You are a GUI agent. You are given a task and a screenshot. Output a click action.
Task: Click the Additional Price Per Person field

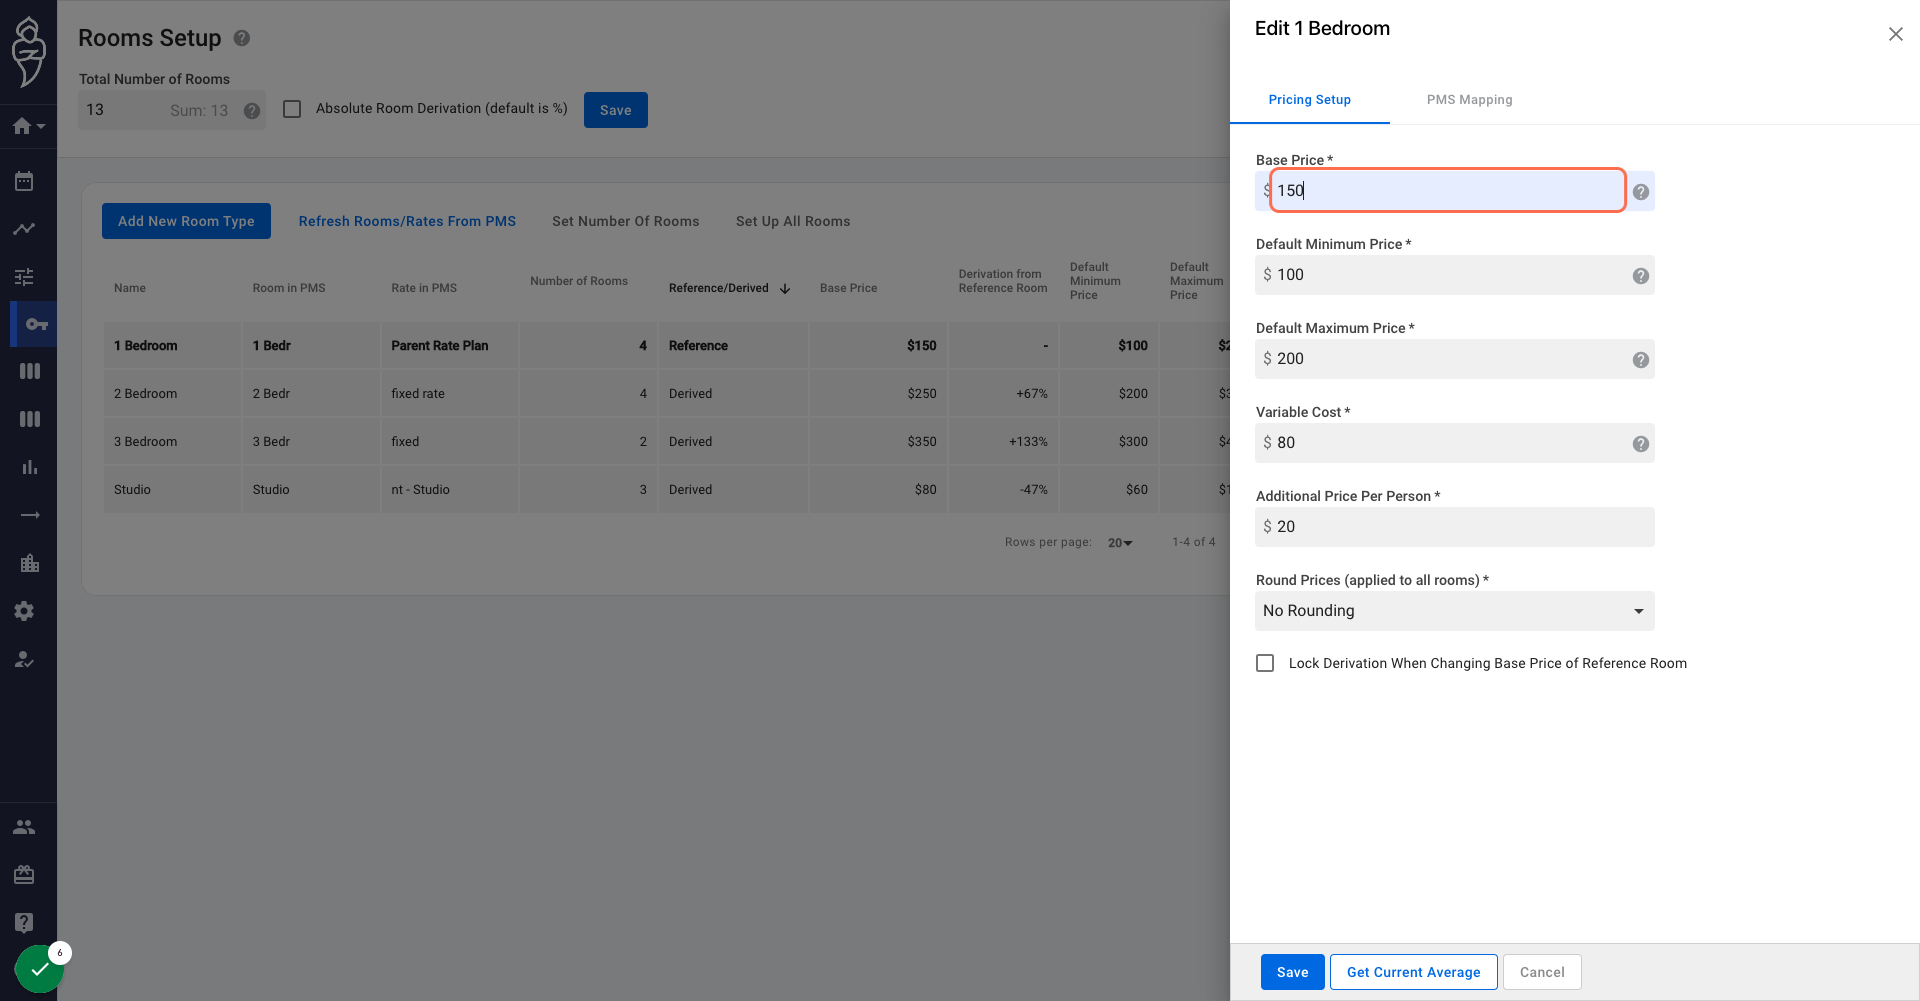pyautogui.click(x=1455, y=527)
